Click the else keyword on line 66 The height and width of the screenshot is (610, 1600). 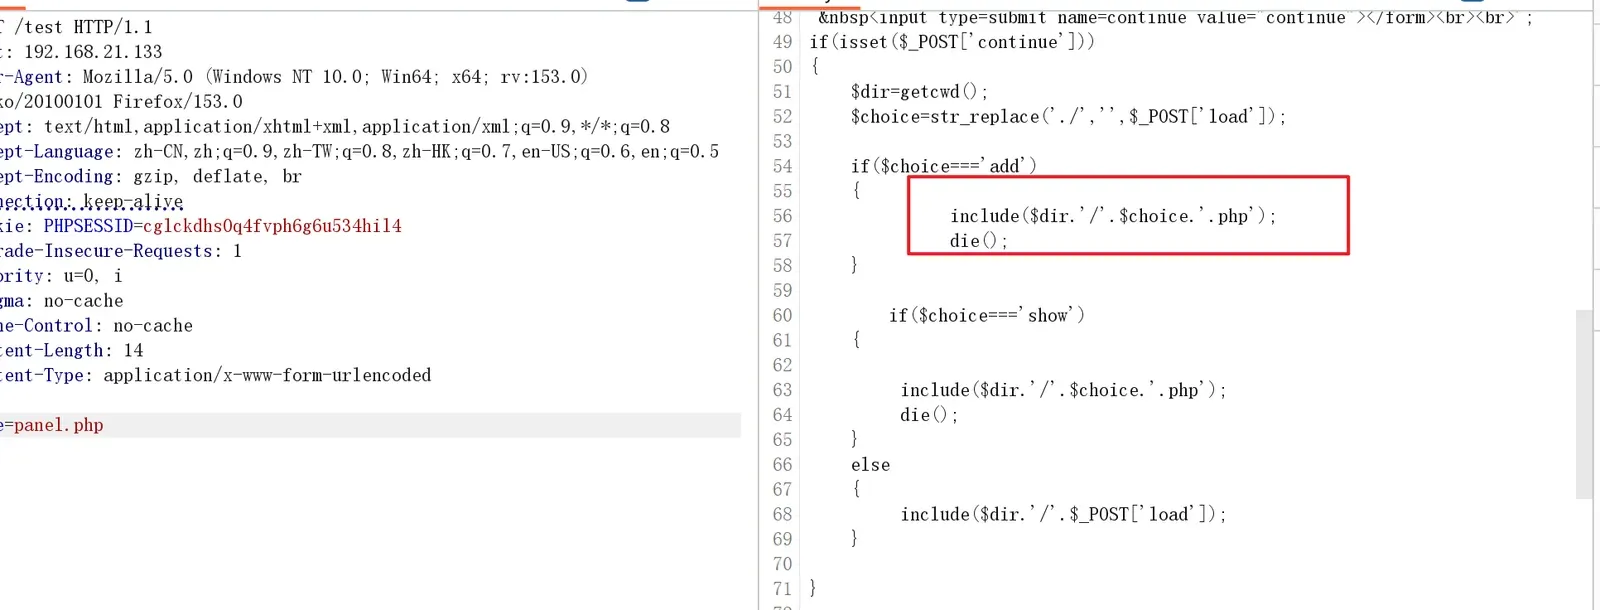(870, 465)
